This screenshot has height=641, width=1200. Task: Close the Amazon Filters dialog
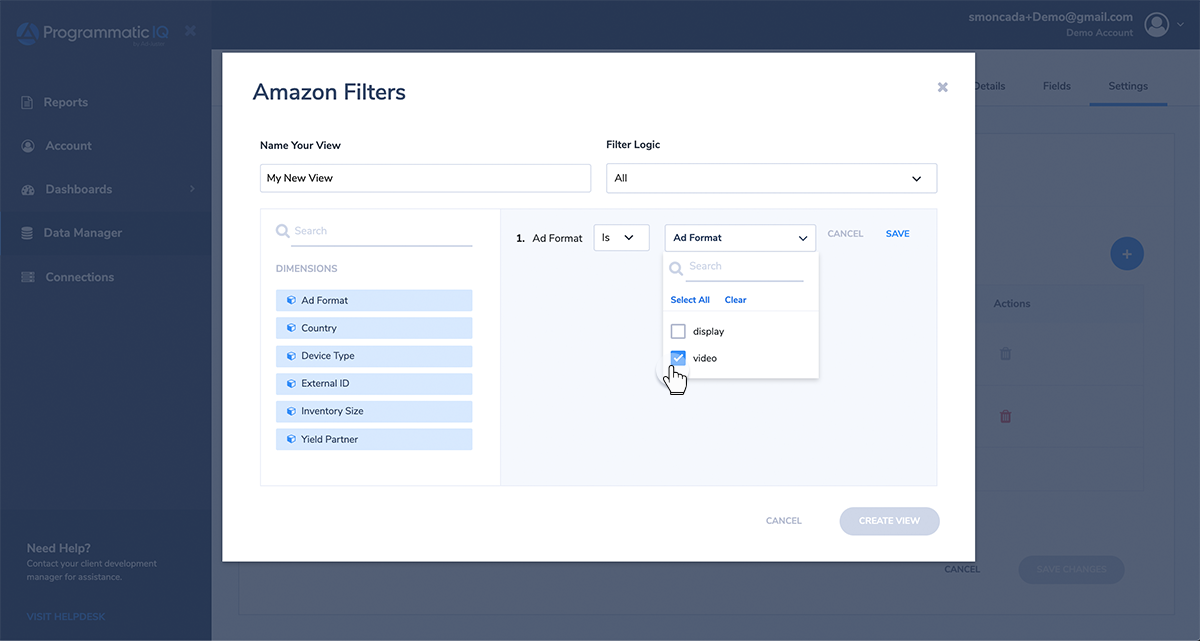coord(942,87)
